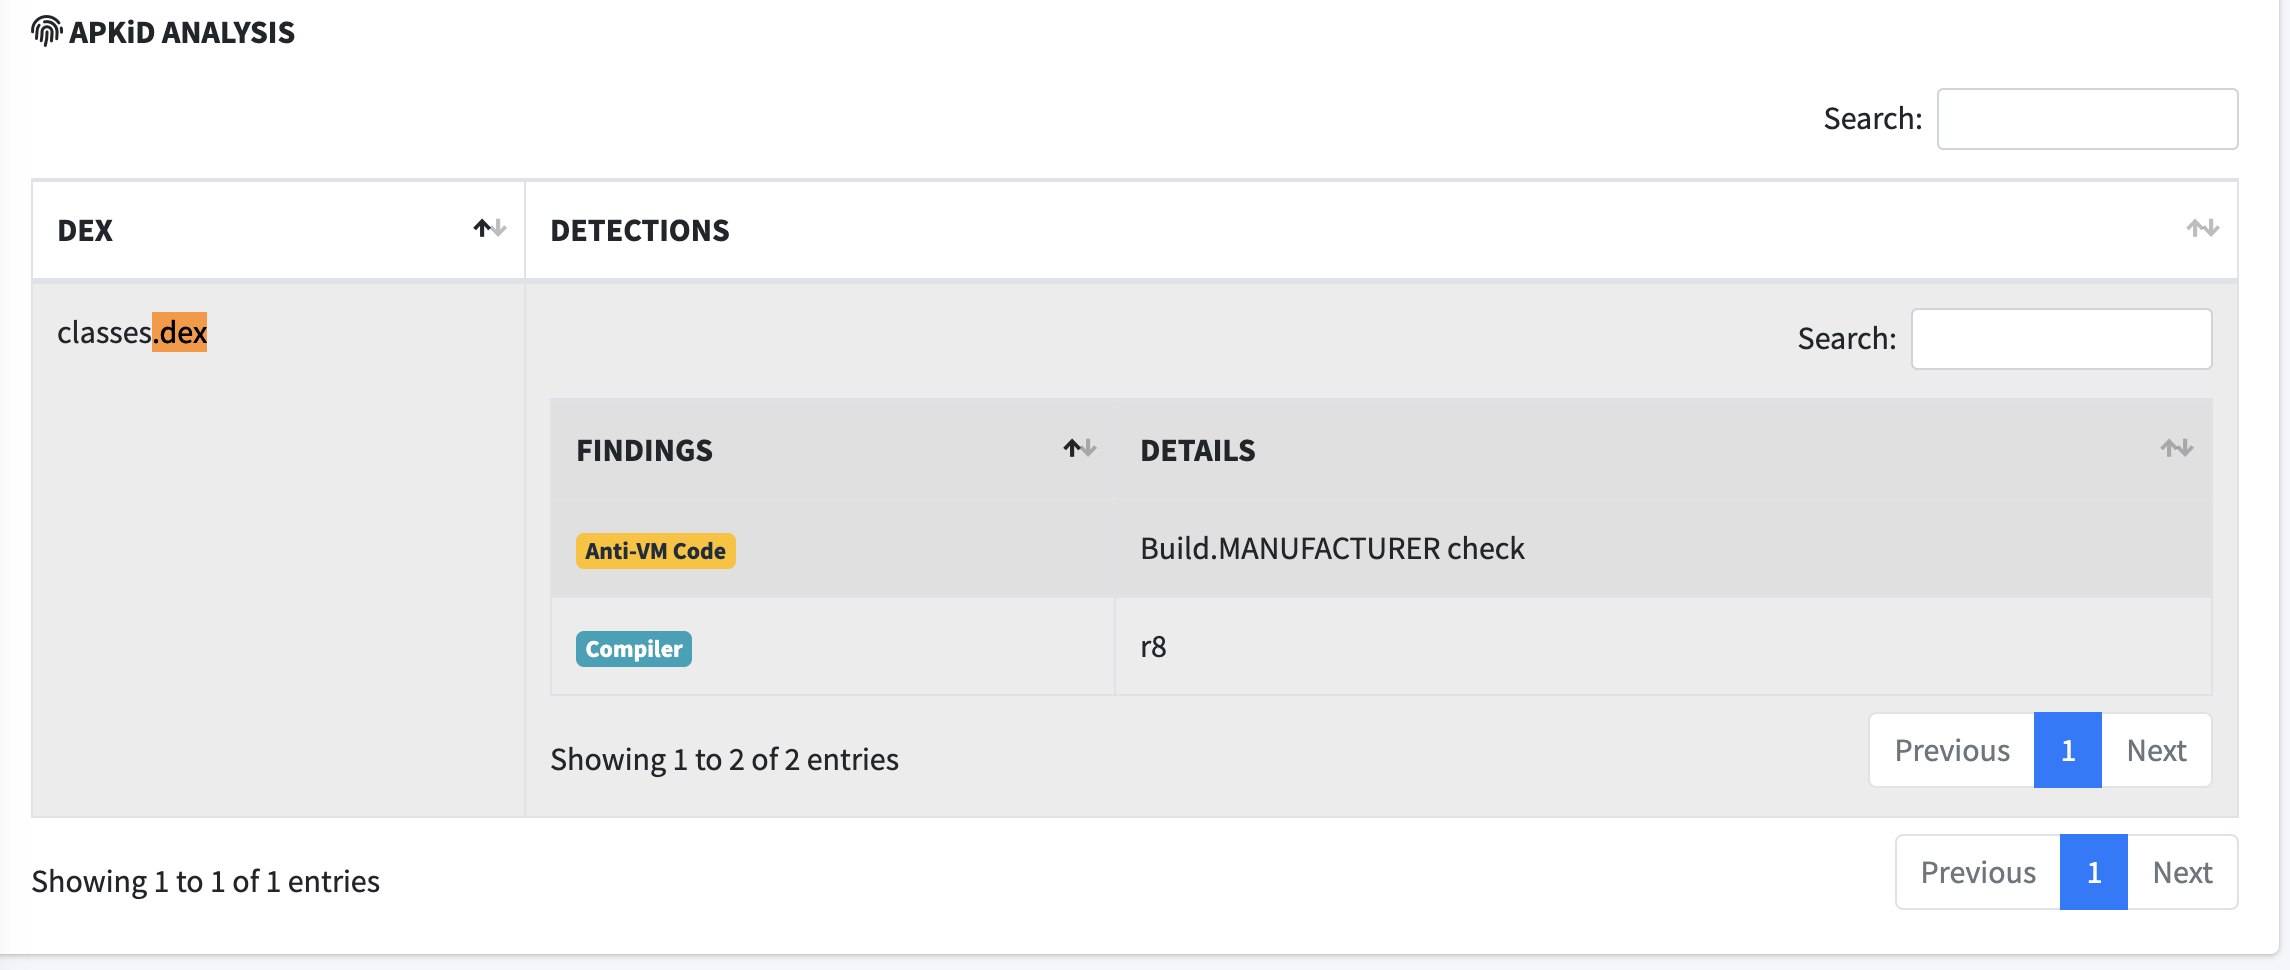This screenshot has height=970, width=2290.
Task: Focus the inner detections Search field
Action: (x=2061, y=339)
